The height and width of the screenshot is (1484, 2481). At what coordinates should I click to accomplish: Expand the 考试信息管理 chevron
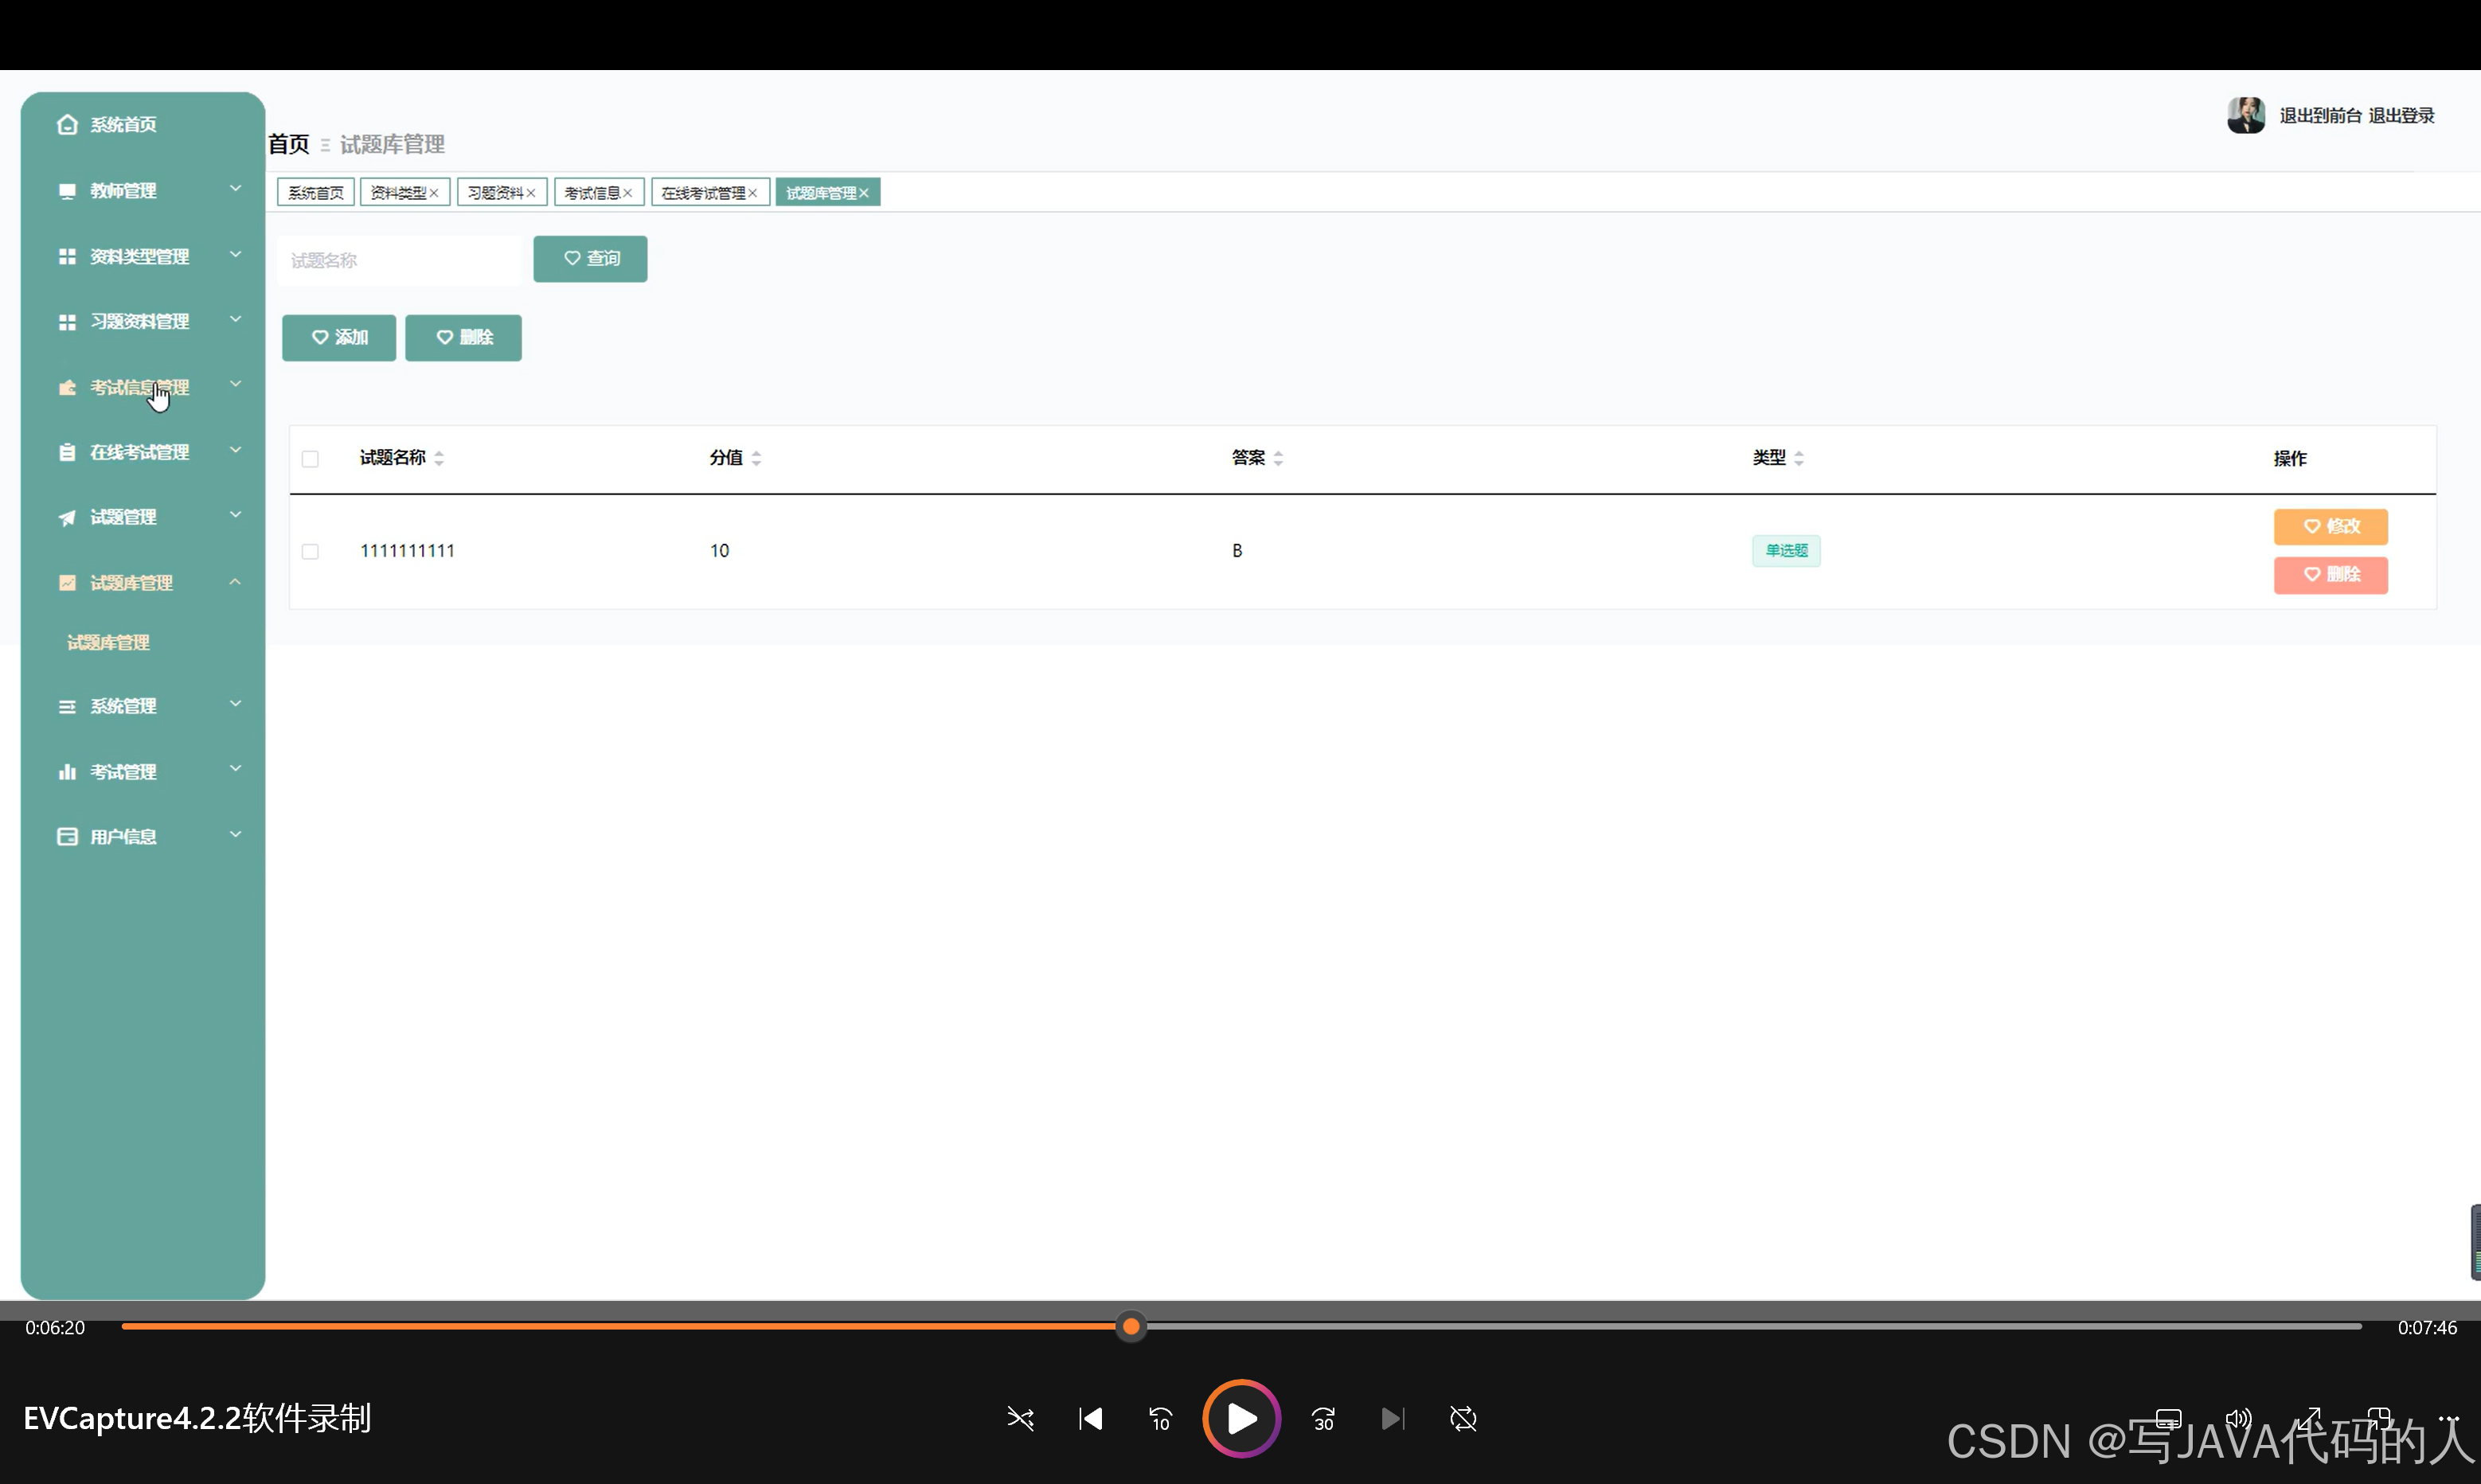pyautogui.click(x=236, y=384)
